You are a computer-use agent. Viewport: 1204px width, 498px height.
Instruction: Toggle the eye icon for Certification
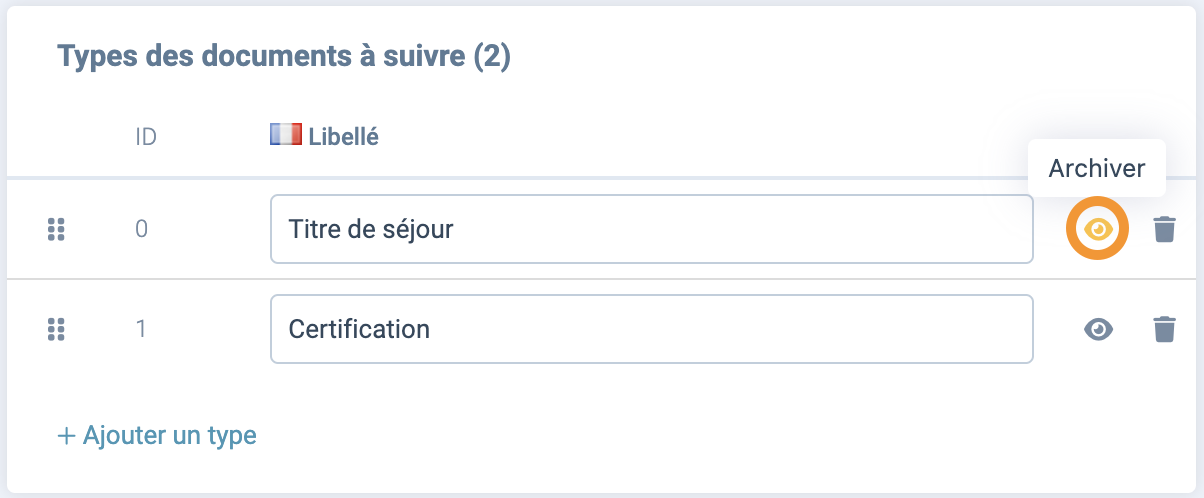[1098, 329]
